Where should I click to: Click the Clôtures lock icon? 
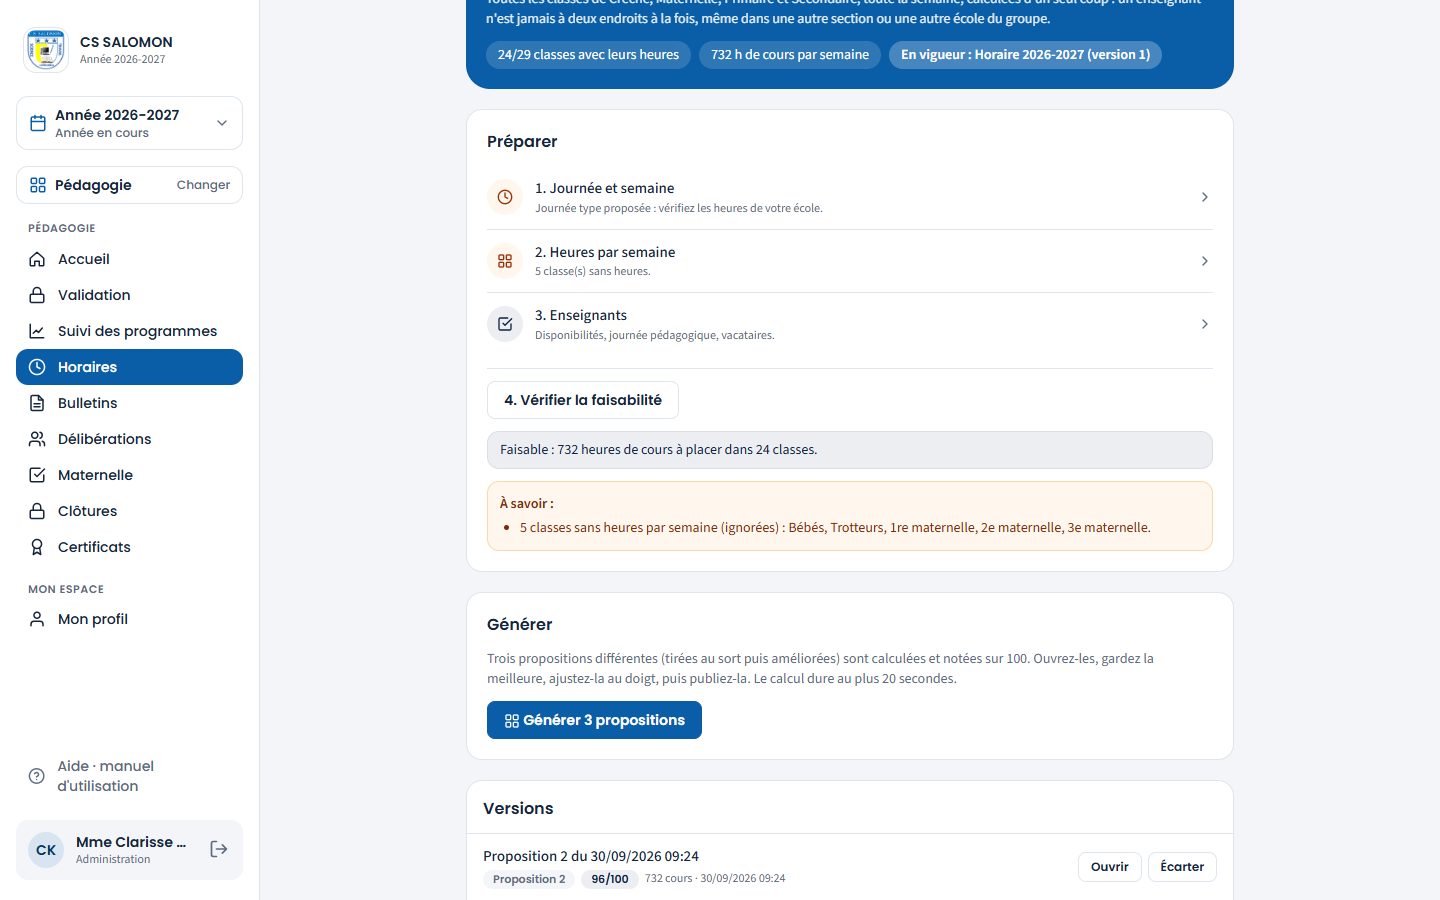(37, 511)
